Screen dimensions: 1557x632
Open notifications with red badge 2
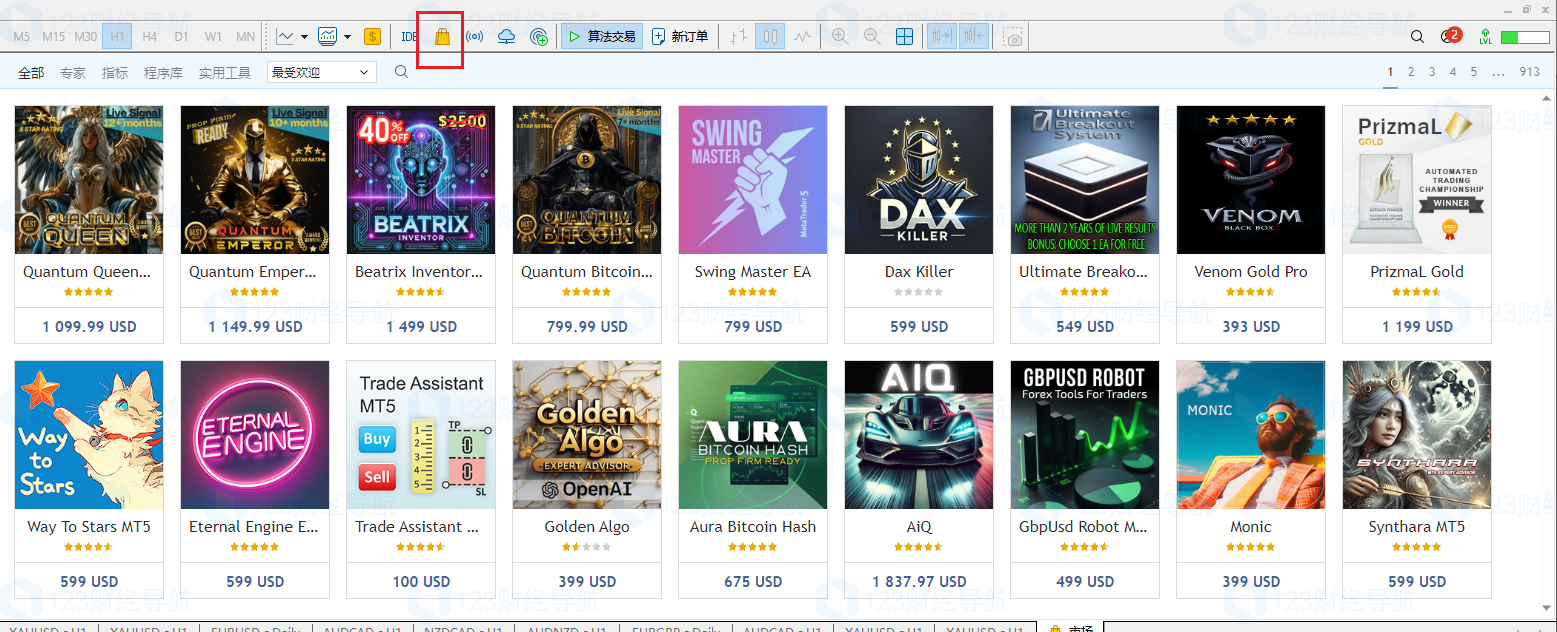point(1450,36)
